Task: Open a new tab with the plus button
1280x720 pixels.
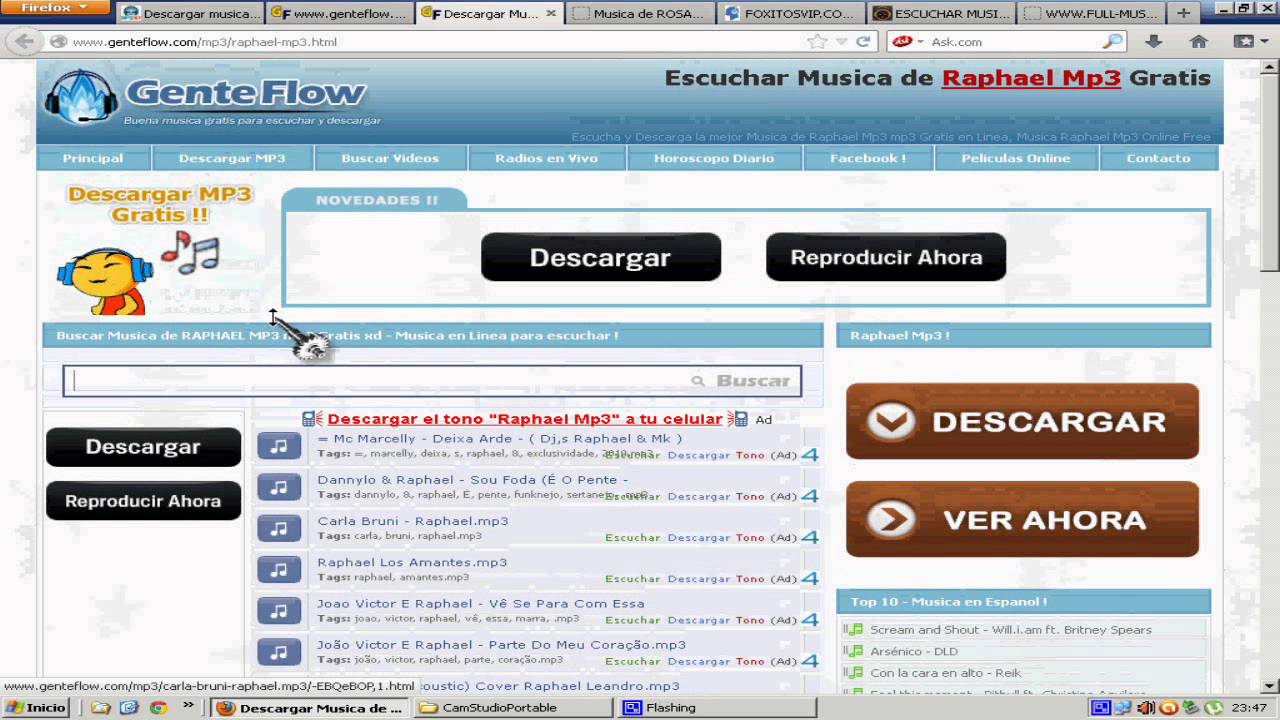Action: click(1184, 13)
